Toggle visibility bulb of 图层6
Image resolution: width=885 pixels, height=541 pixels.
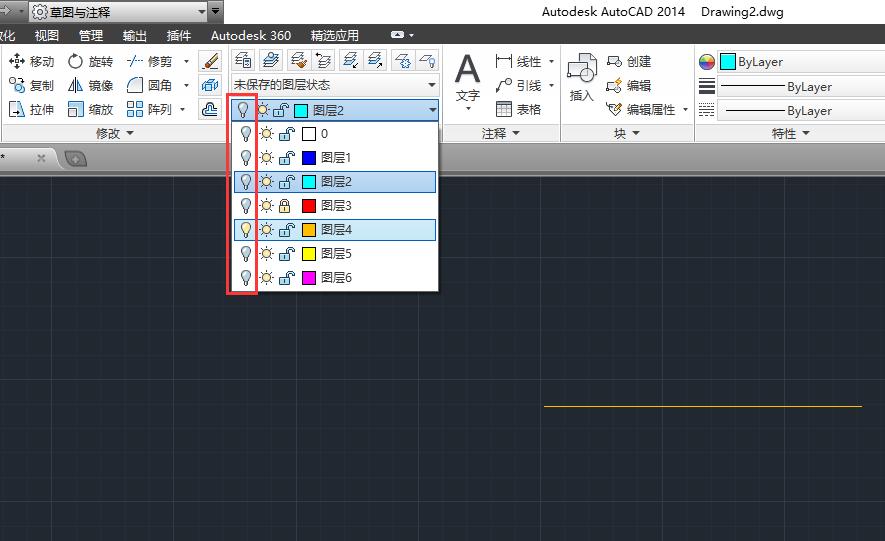(246, 278)
